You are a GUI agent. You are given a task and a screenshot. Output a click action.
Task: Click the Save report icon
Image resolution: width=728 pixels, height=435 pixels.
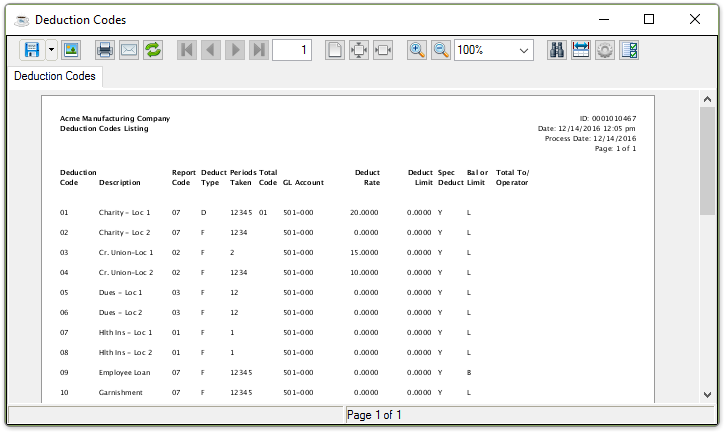point(31,50)
